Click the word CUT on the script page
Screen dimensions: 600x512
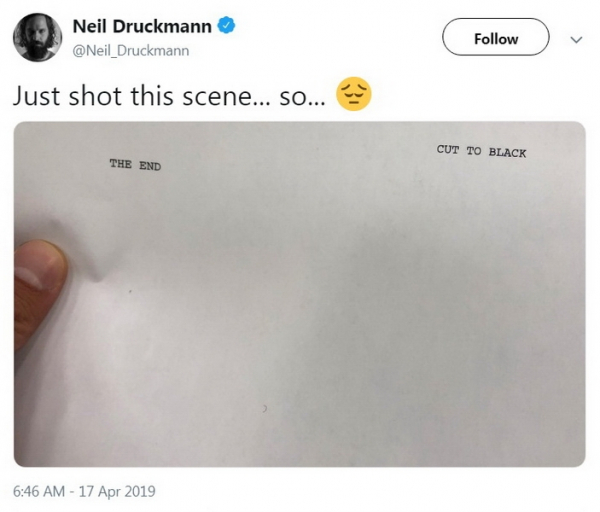(448, 149)
